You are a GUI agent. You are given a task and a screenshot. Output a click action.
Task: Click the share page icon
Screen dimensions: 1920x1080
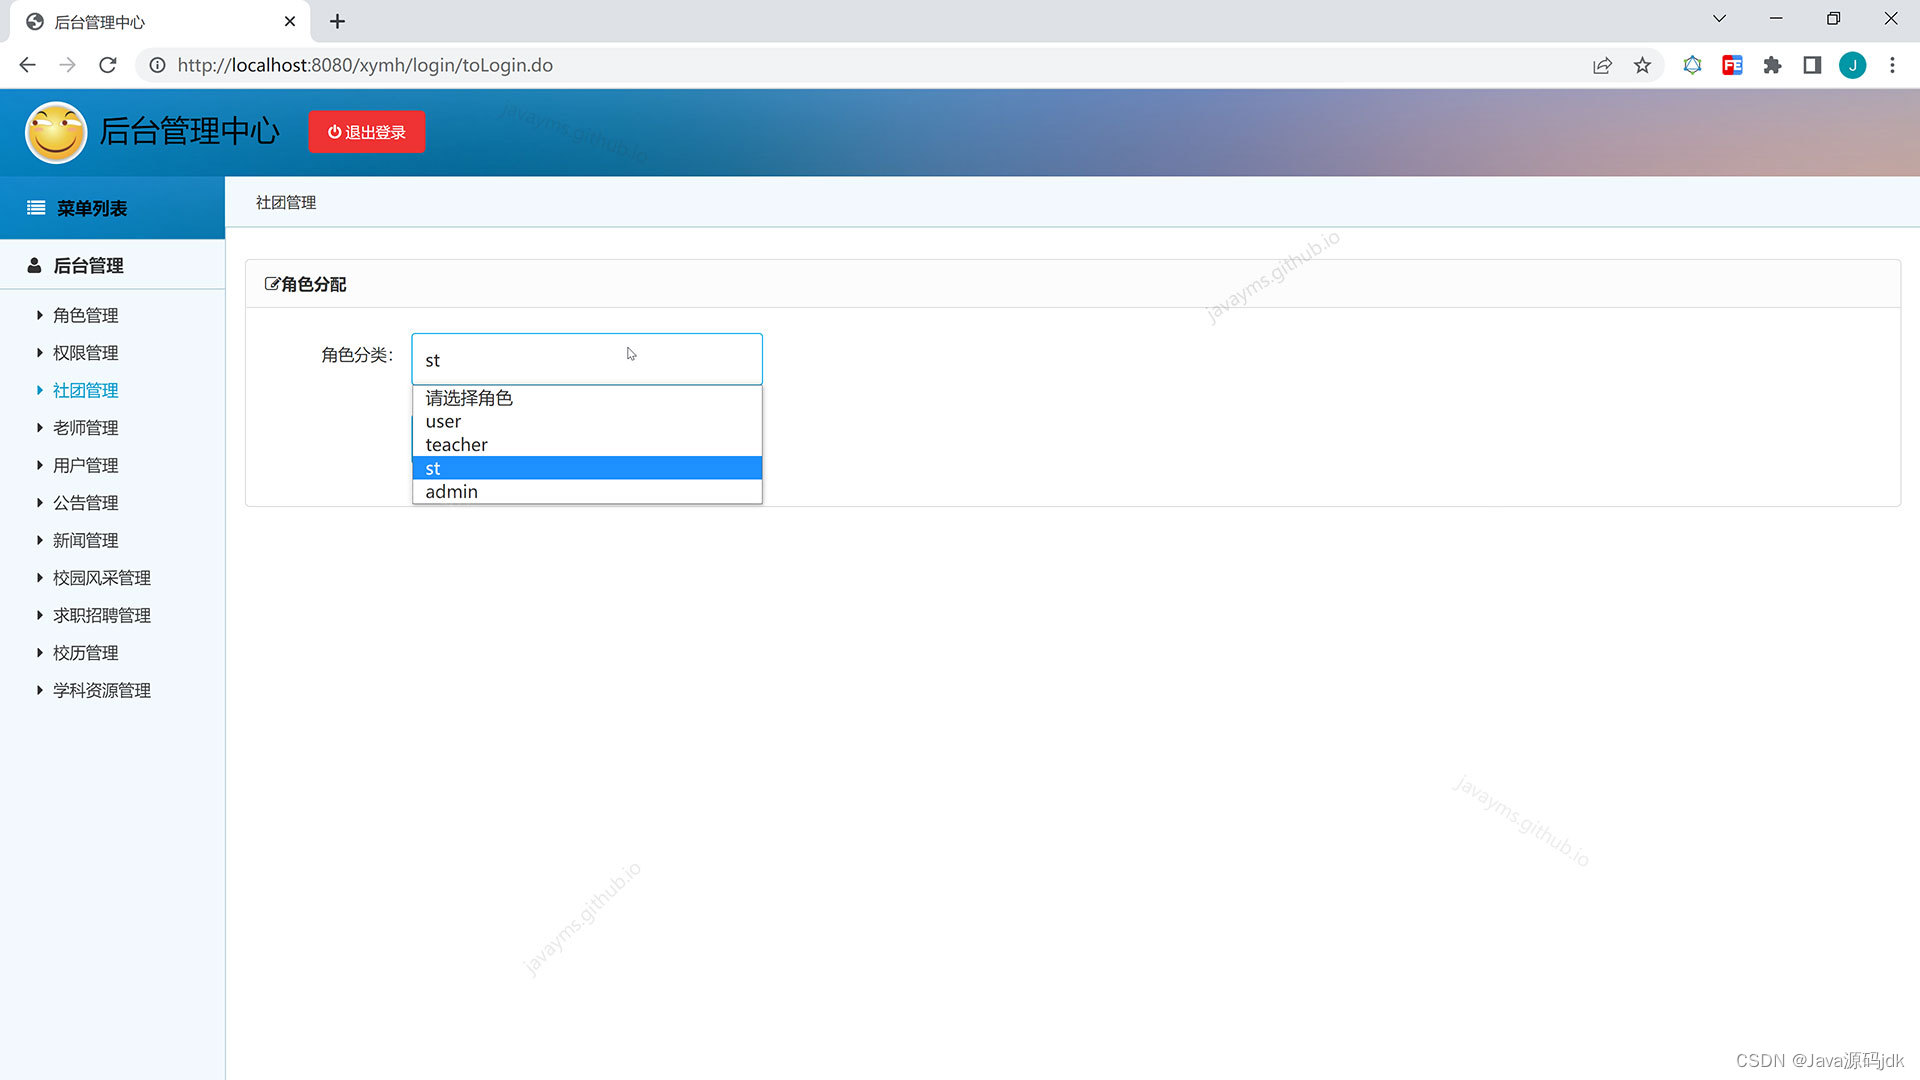[x=1602, y=65]
